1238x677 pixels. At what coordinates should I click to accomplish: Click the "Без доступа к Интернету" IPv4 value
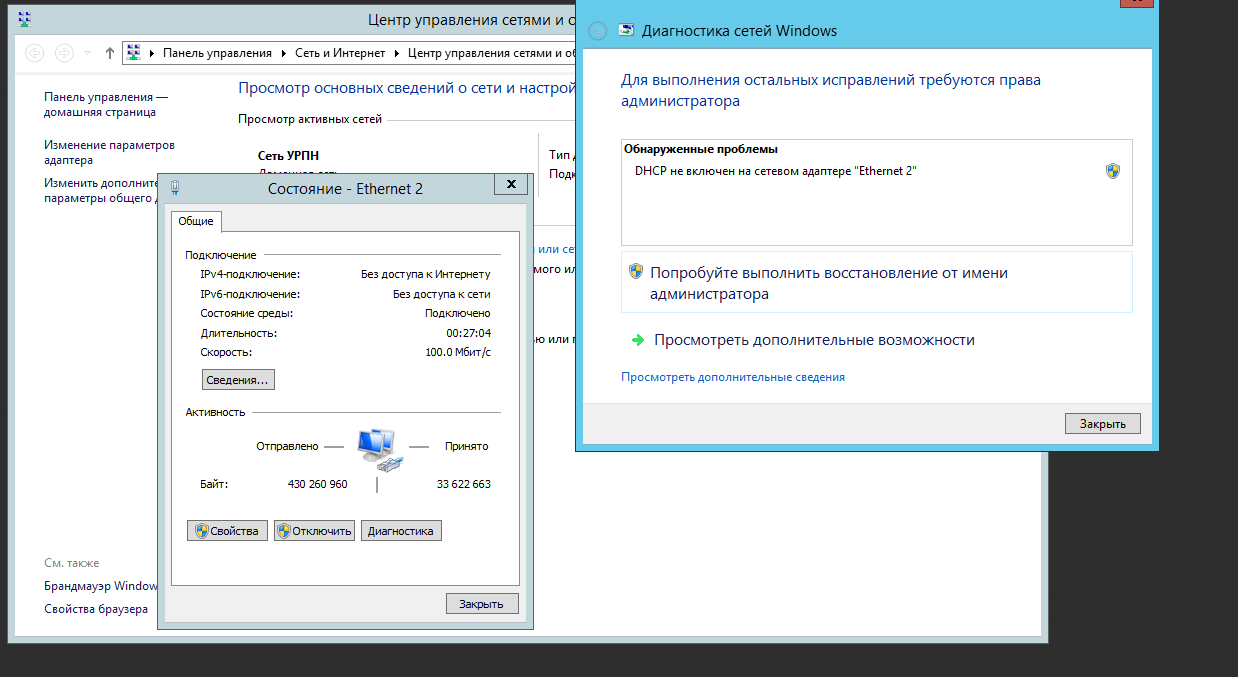pos(426,274)
